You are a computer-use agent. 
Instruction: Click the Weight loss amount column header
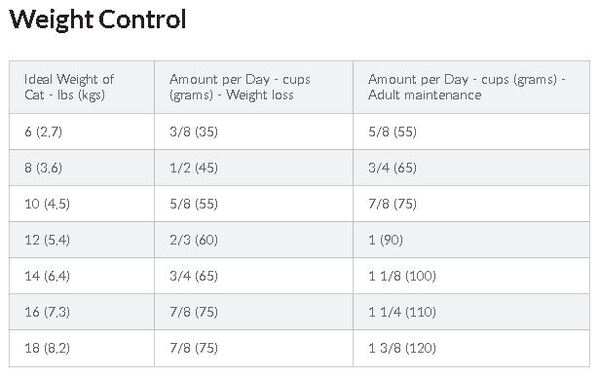254,87
